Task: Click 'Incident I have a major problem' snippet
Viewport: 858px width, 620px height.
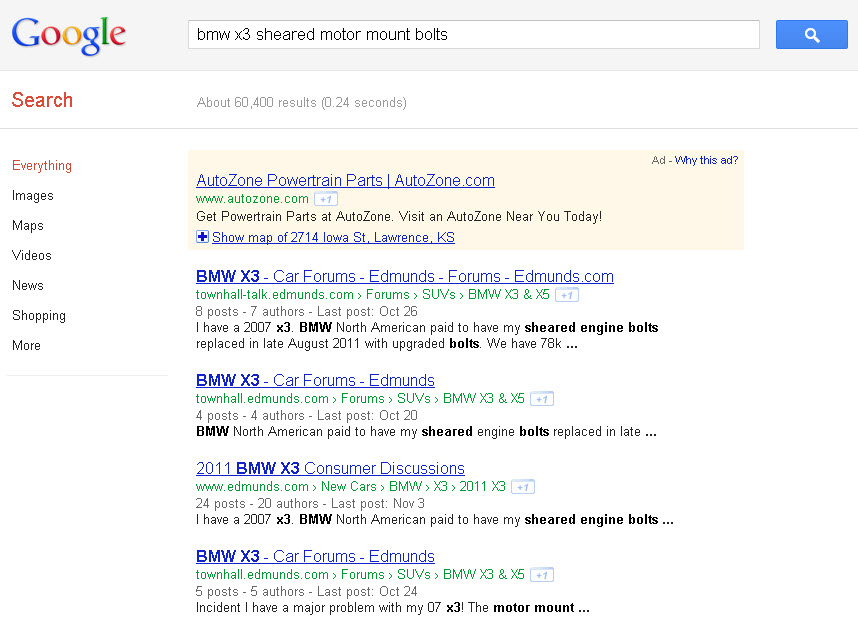Action: click(392, 607)
